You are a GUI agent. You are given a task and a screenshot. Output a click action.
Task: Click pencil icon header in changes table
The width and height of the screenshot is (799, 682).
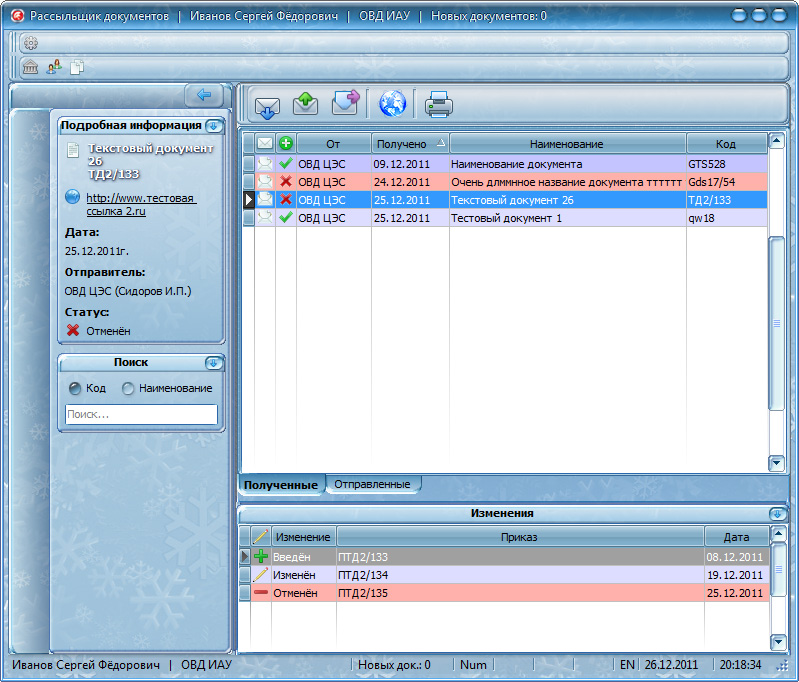point(260,537)
